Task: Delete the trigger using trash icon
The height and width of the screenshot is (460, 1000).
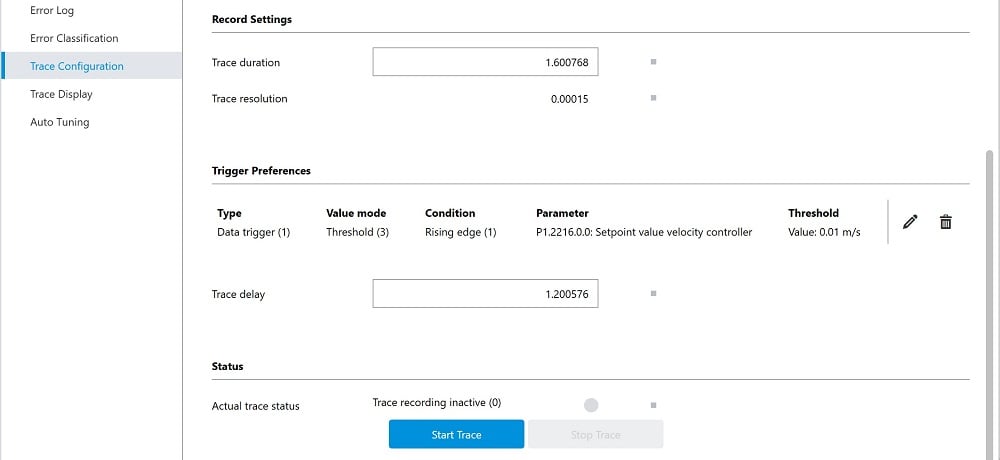Action: pos(946,222)
